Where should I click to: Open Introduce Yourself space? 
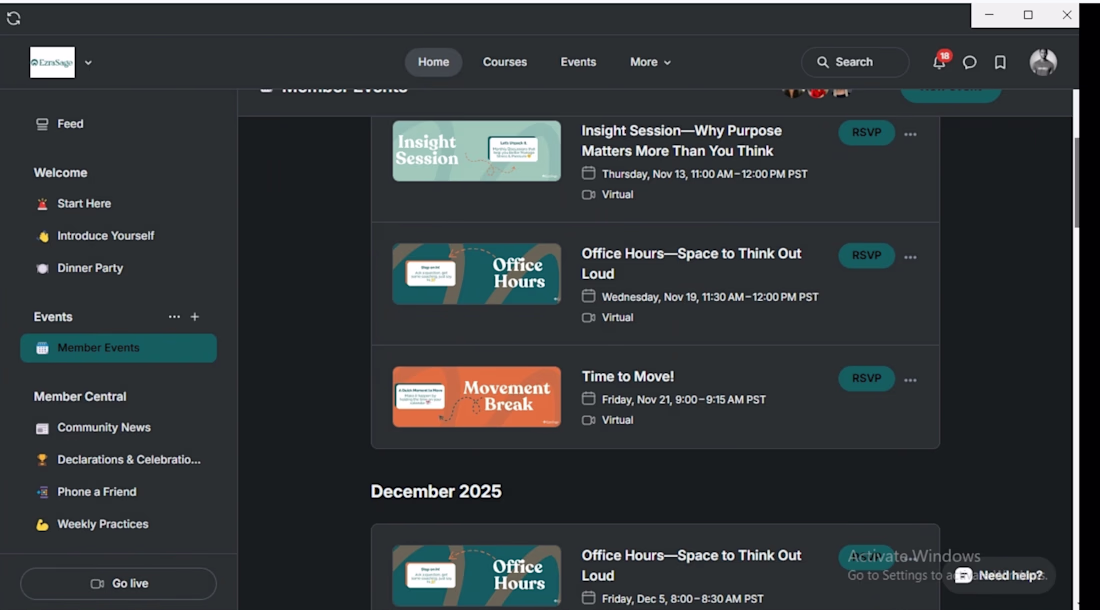[118, 236]
